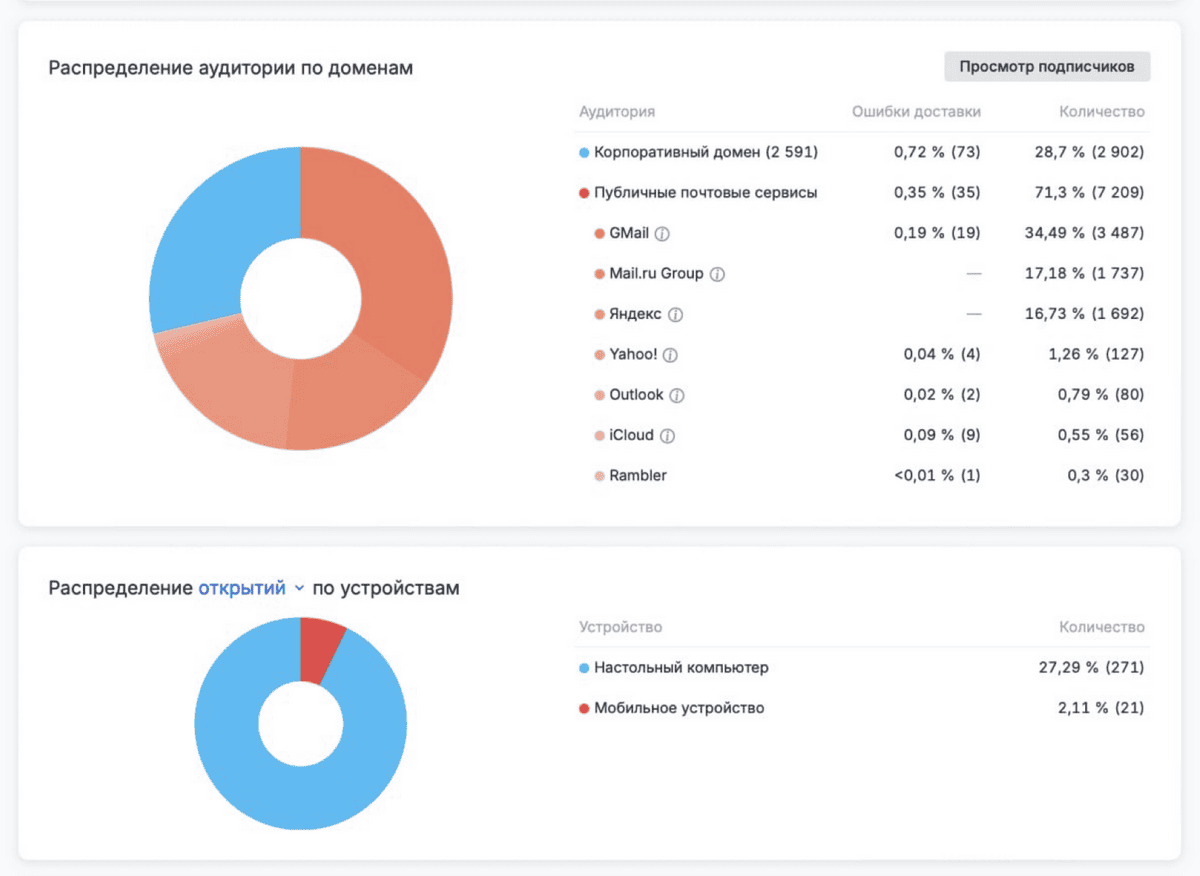1200x876 pixels.
Task: Click the Просмотр подписчиков button
Action: coord(1047,67)
